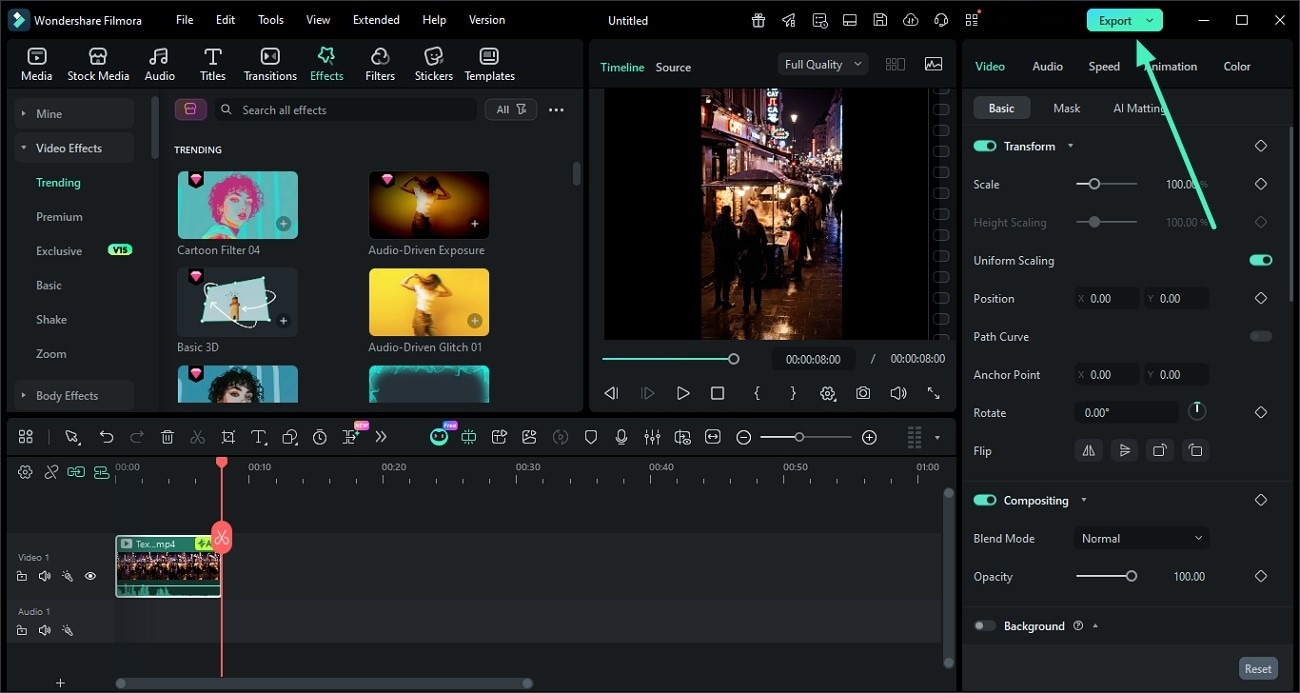
Task: Open the Stickers panel
Action: 433,64
